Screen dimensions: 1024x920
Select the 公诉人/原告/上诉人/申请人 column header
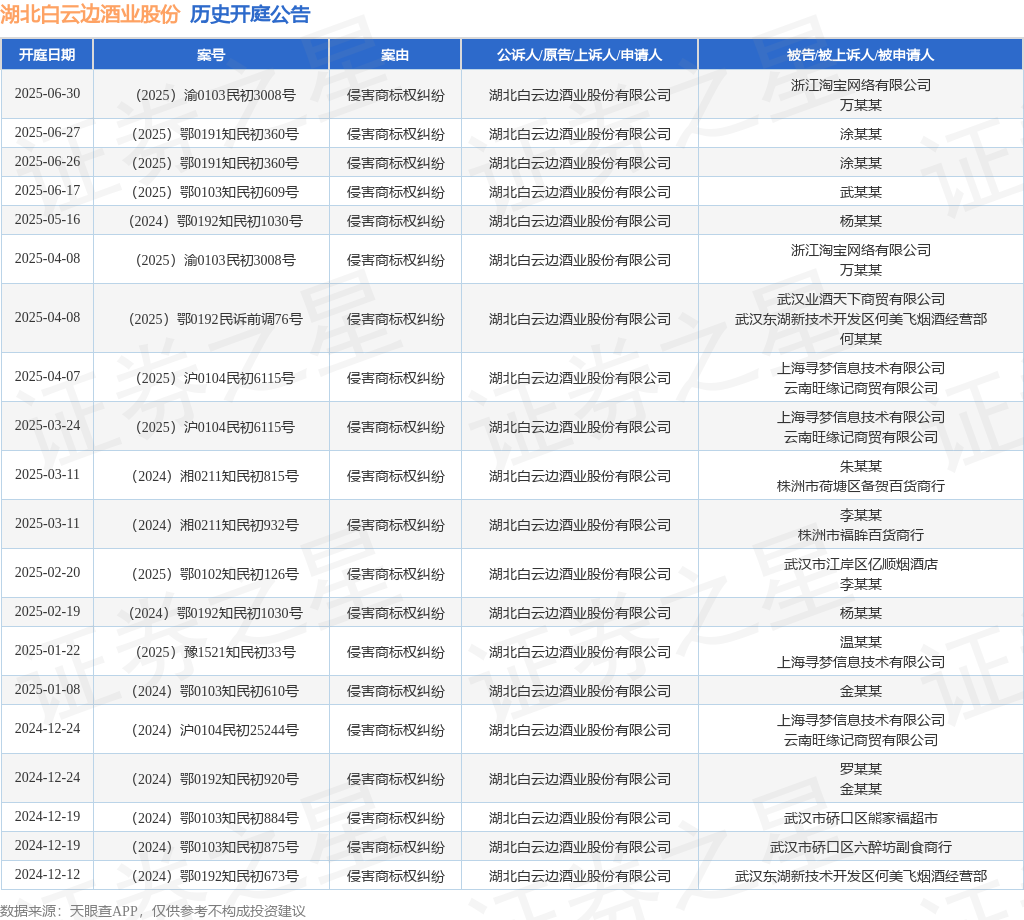tap(580, 55)
